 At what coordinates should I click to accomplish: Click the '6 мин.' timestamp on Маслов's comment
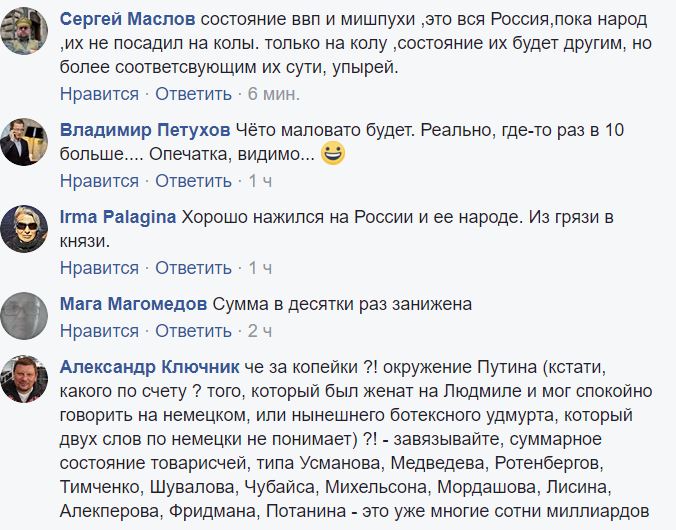(274, 94)
